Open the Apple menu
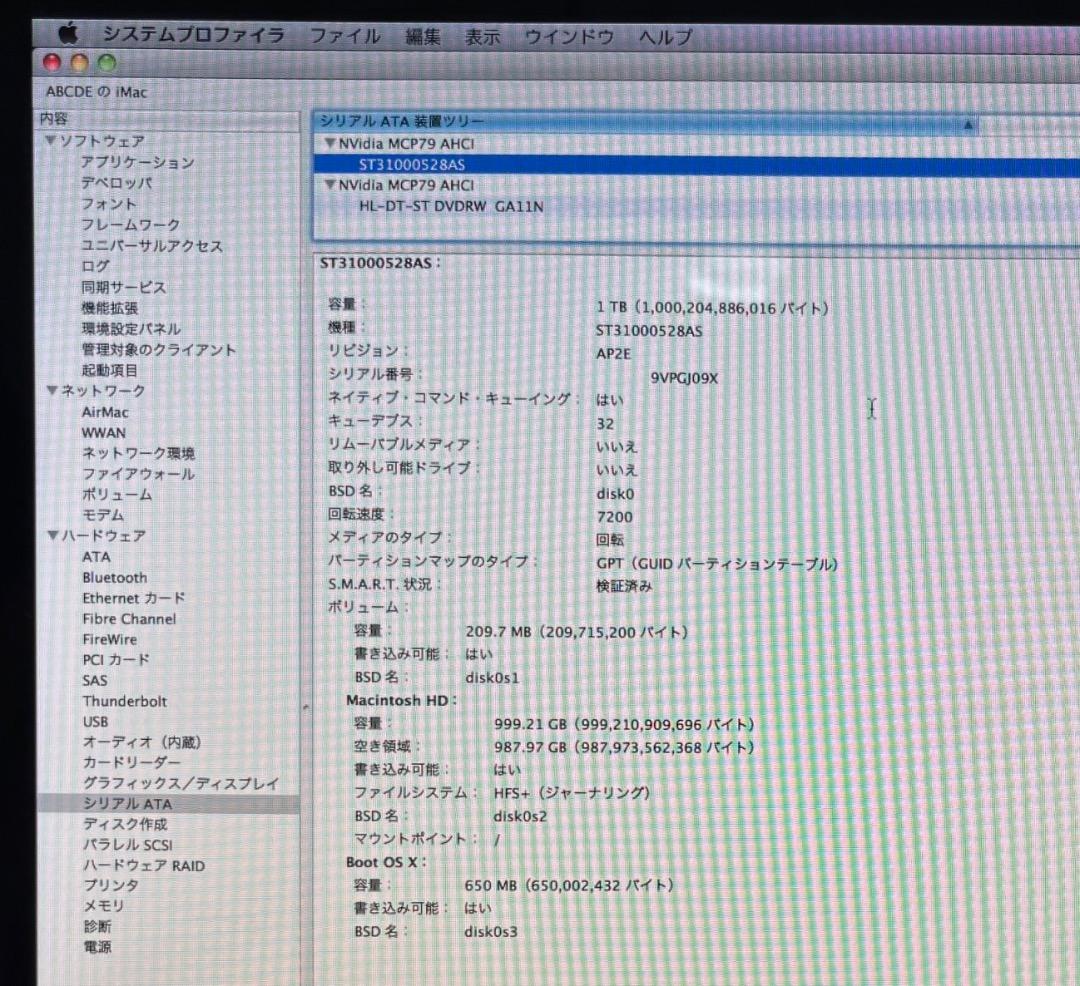1080x986 pixels. (x=67, y=35)
